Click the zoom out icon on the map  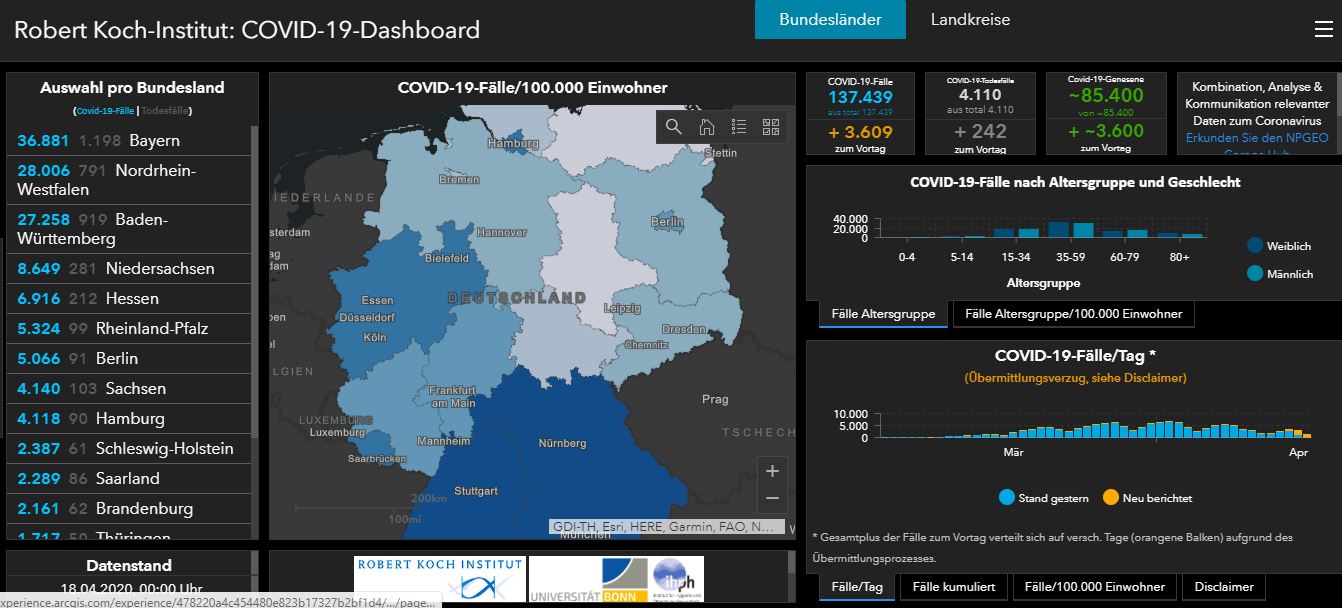coord(771,496)
